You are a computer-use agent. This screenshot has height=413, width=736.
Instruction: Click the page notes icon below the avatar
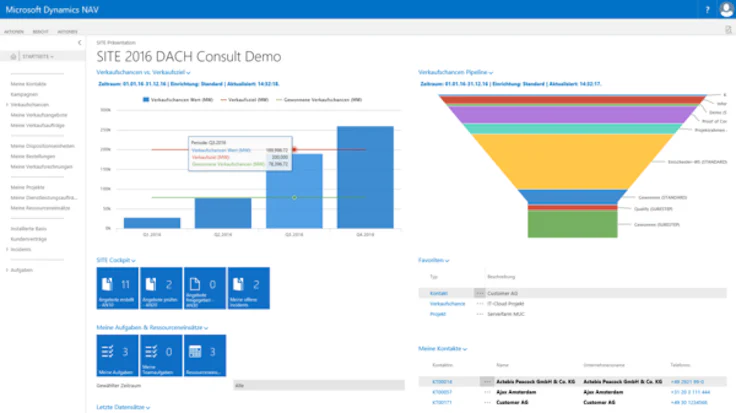pyautogui.click(x=728, y=30)
